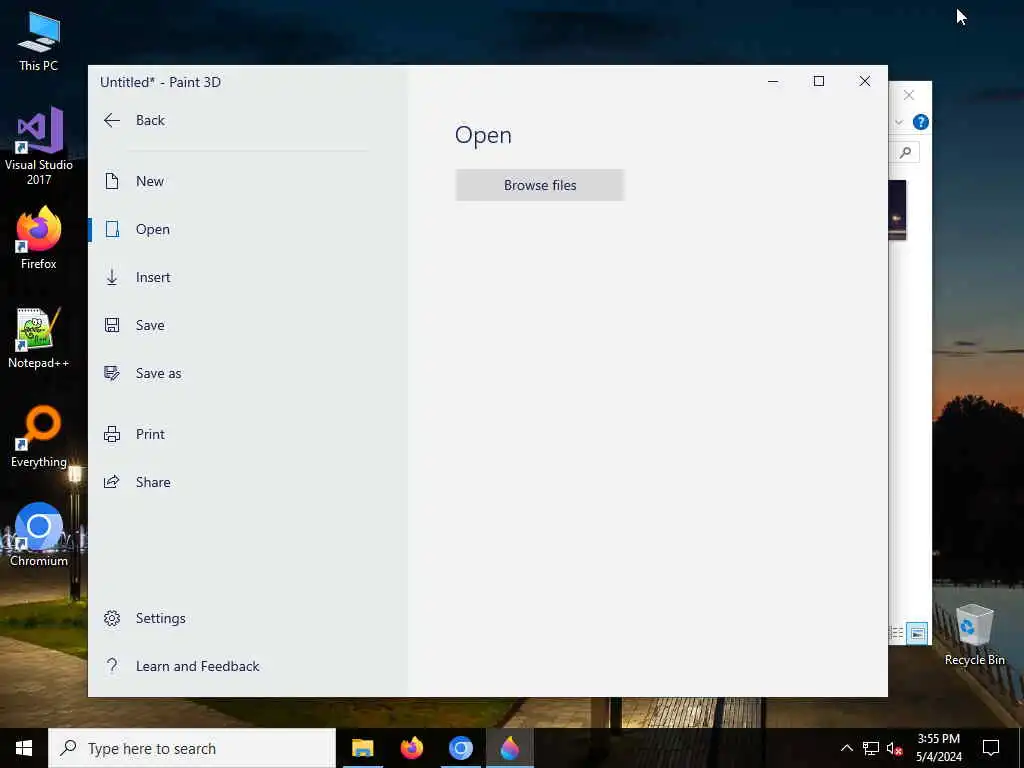Open File Explorer from the taskbar
1024x768 pixels.
[x=362, y=748]
